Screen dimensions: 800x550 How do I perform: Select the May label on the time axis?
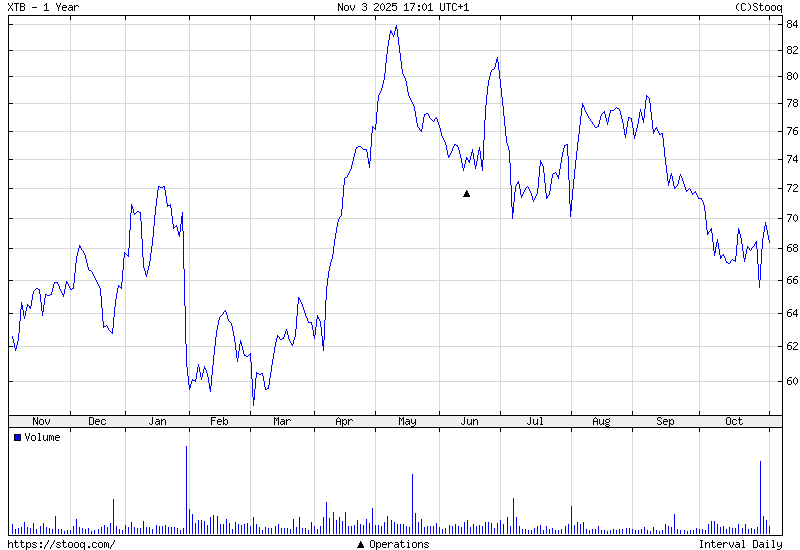coord(407,421)
